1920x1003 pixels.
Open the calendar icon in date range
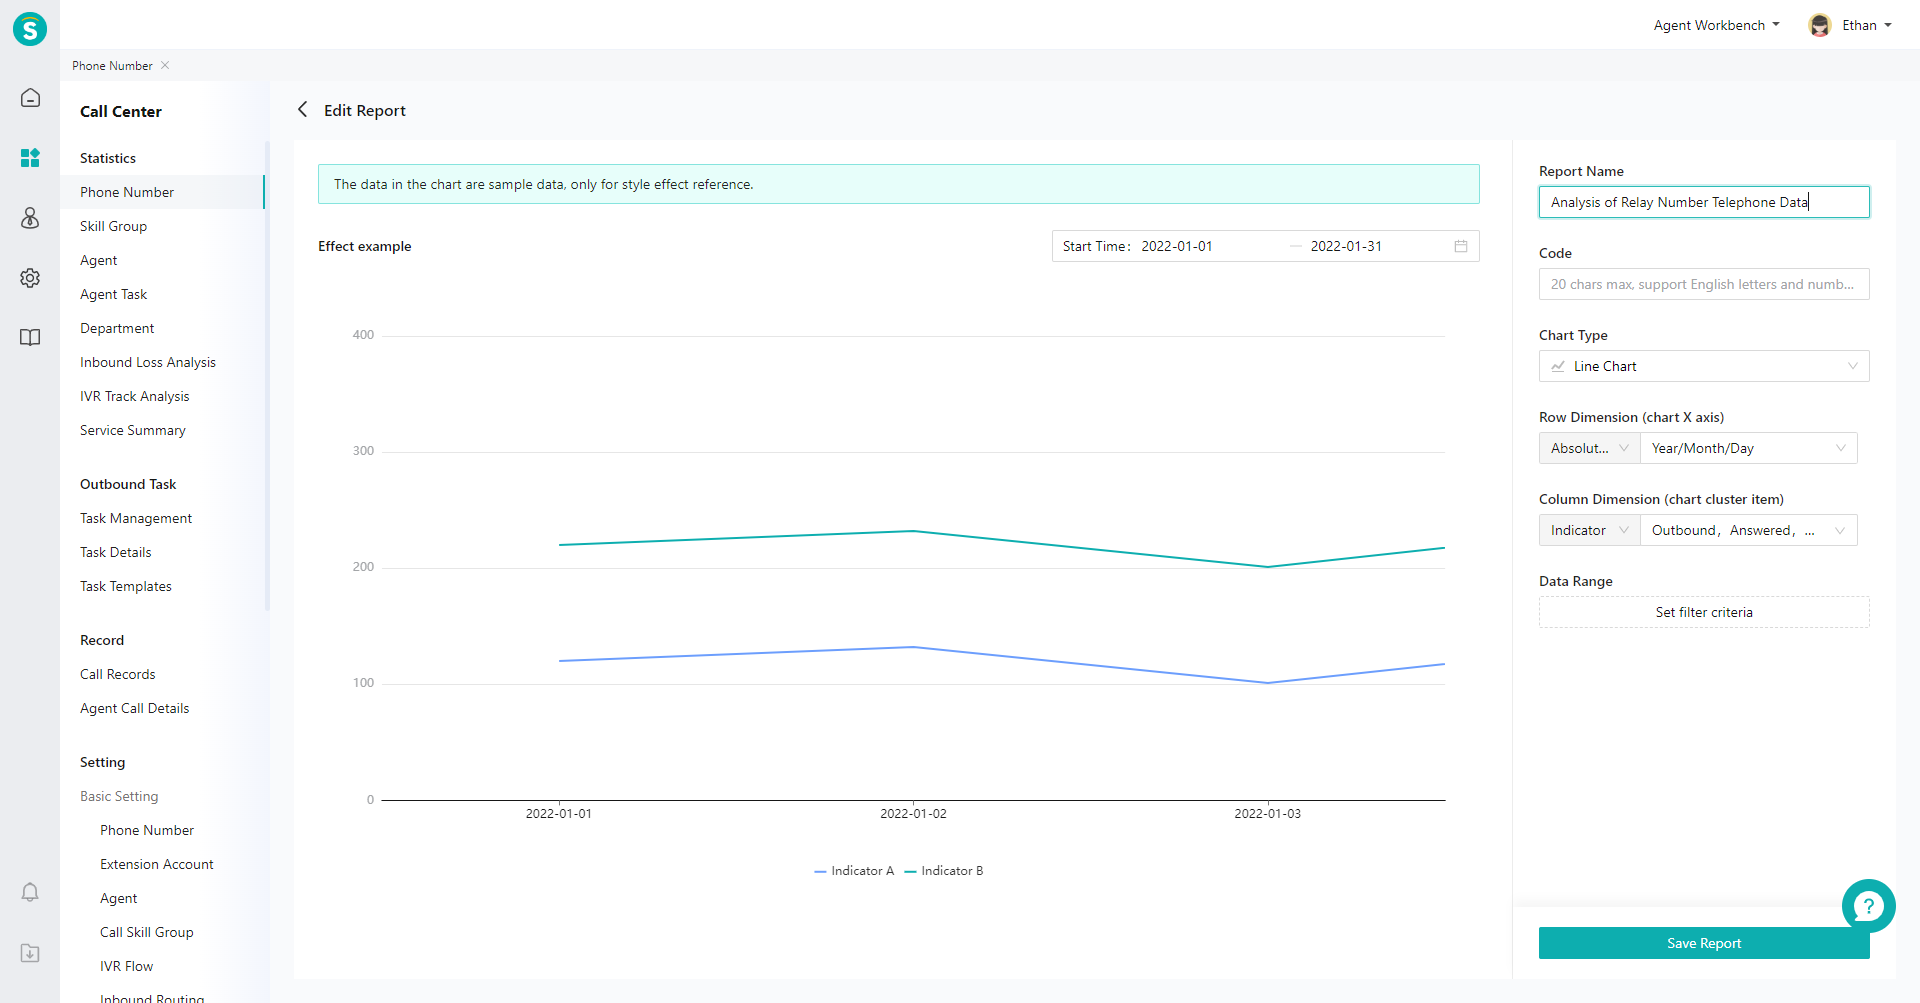[1461, 246]
